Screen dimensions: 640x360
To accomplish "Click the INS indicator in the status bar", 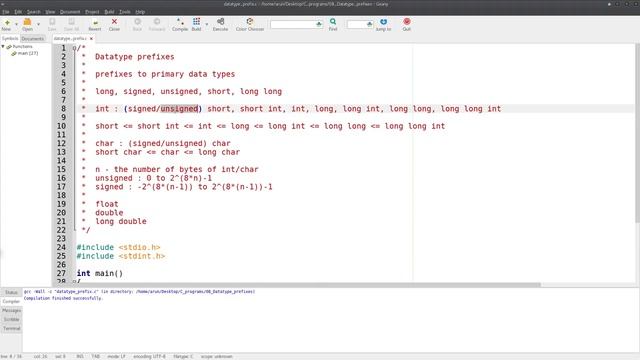I will [80, 356].
